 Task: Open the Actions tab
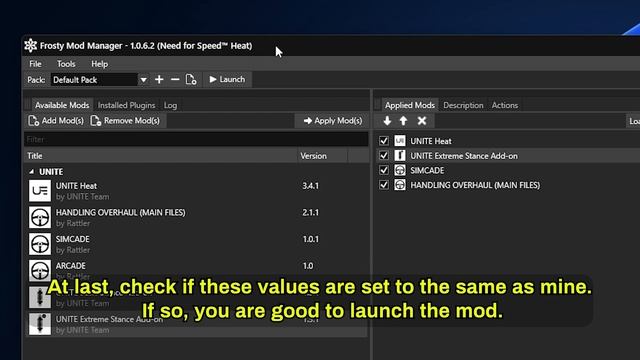(504, 105)
